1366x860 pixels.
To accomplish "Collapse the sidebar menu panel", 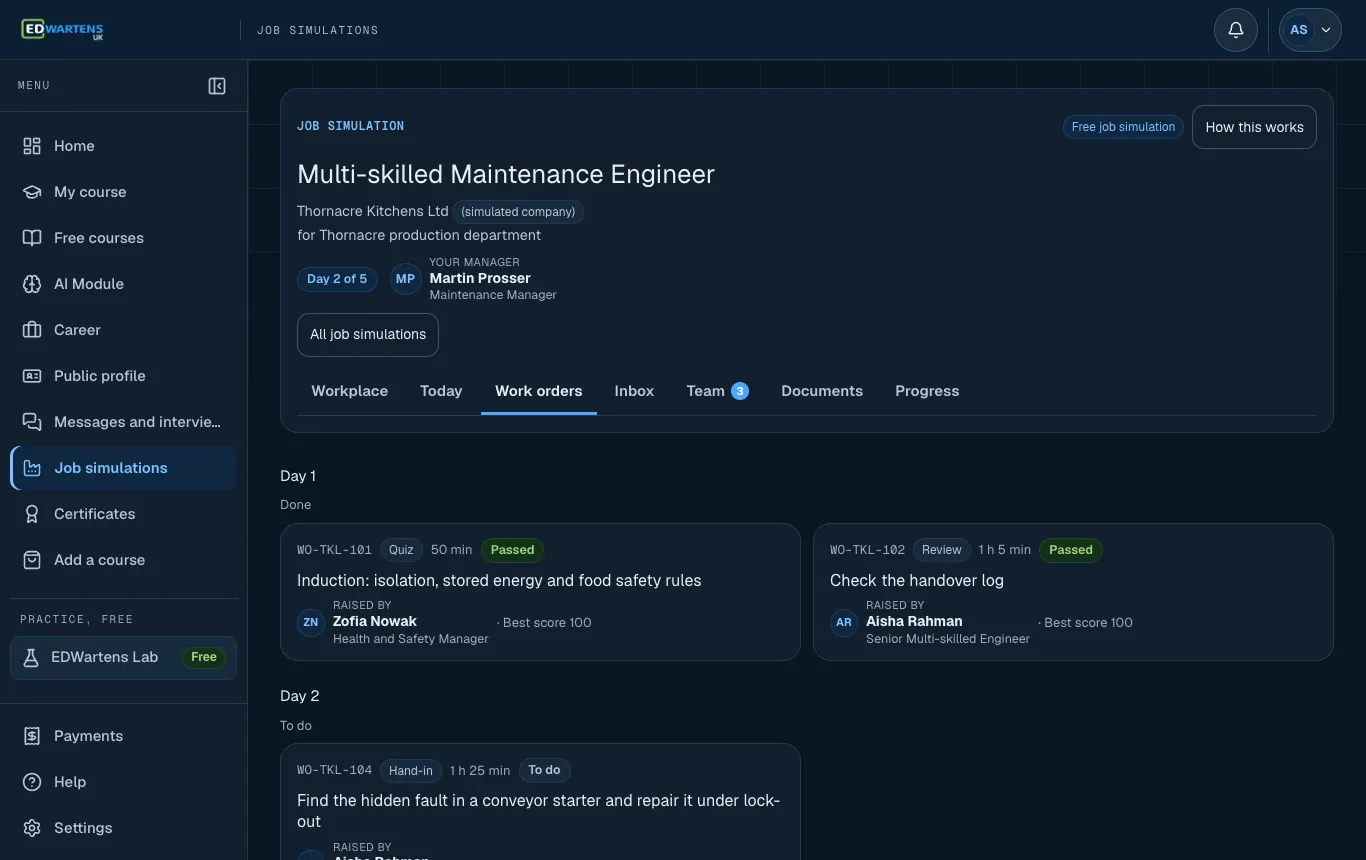I will 217,86.
